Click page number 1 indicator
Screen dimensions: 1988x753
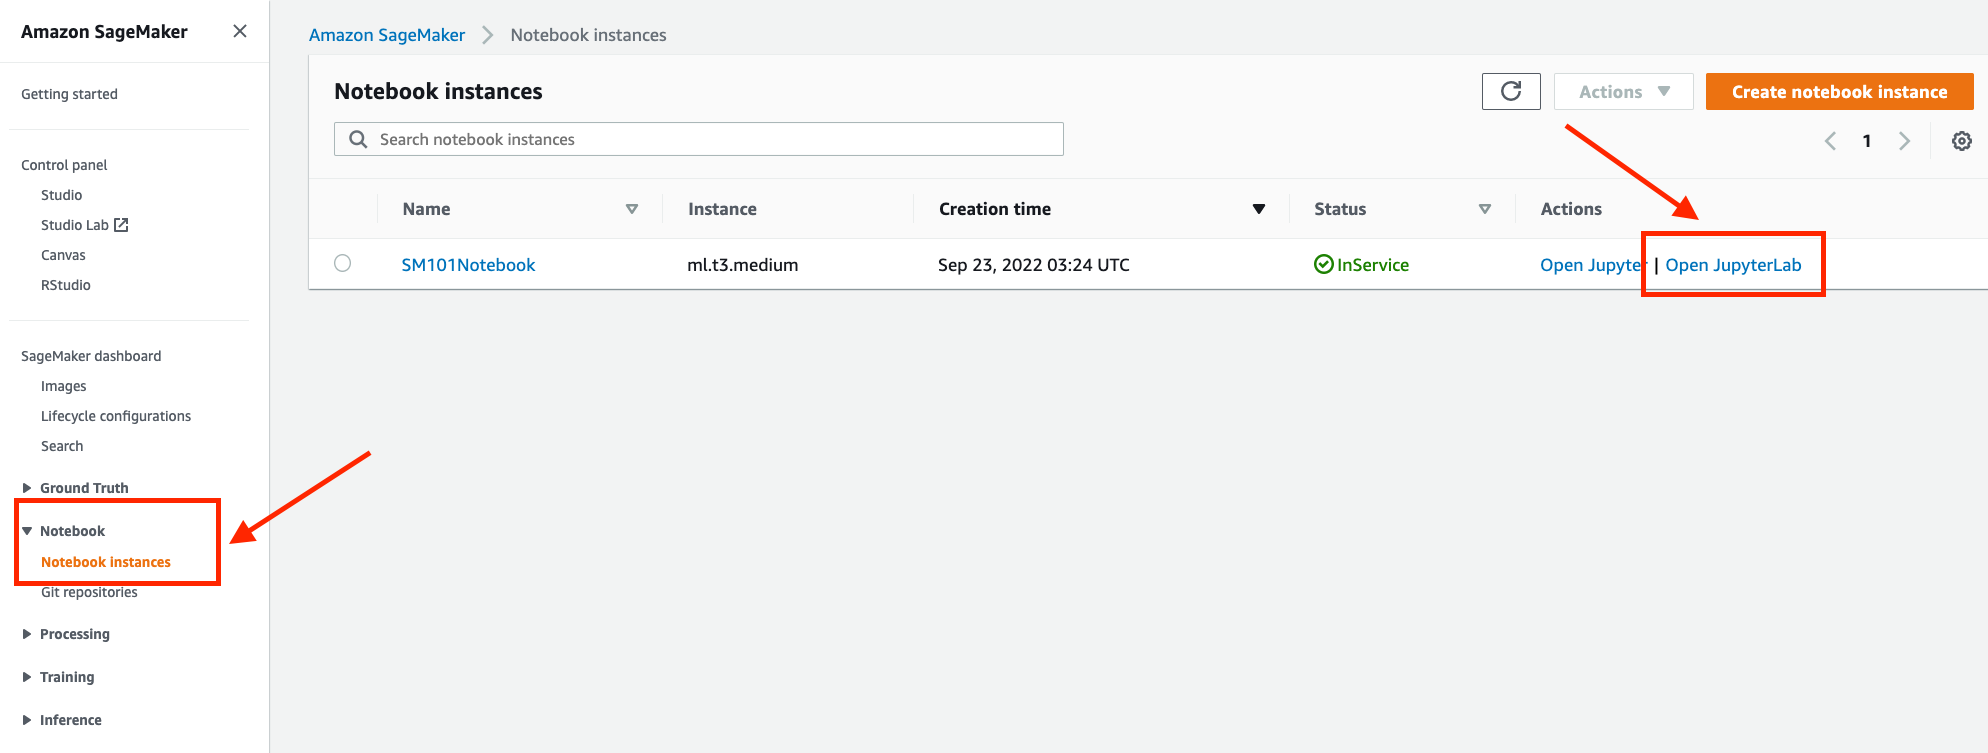click(x=1867, y=141)
